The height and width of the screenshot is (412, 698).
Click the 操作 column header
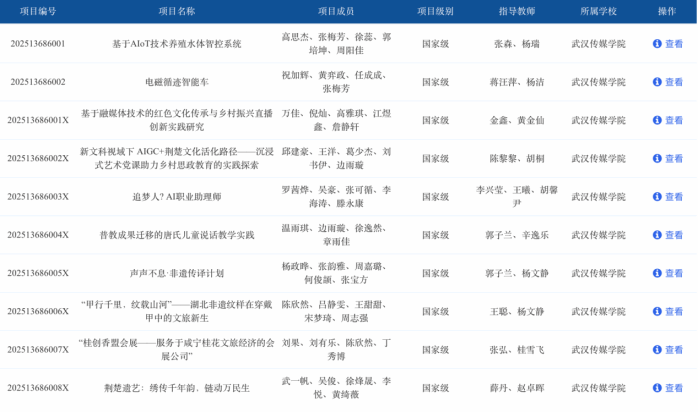[x=667, y=11]
